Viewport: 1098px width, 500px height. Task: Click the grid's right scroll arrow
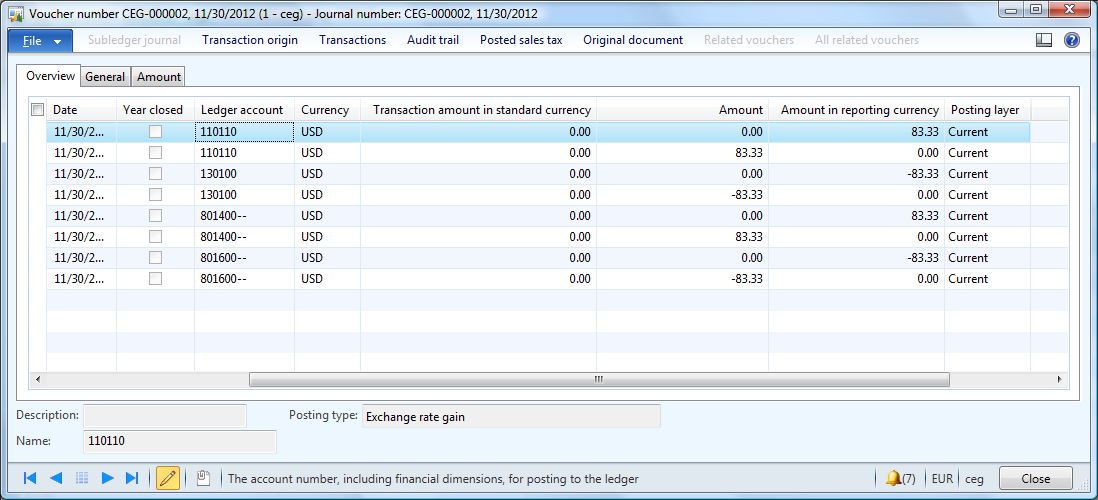click(1060, 380)
